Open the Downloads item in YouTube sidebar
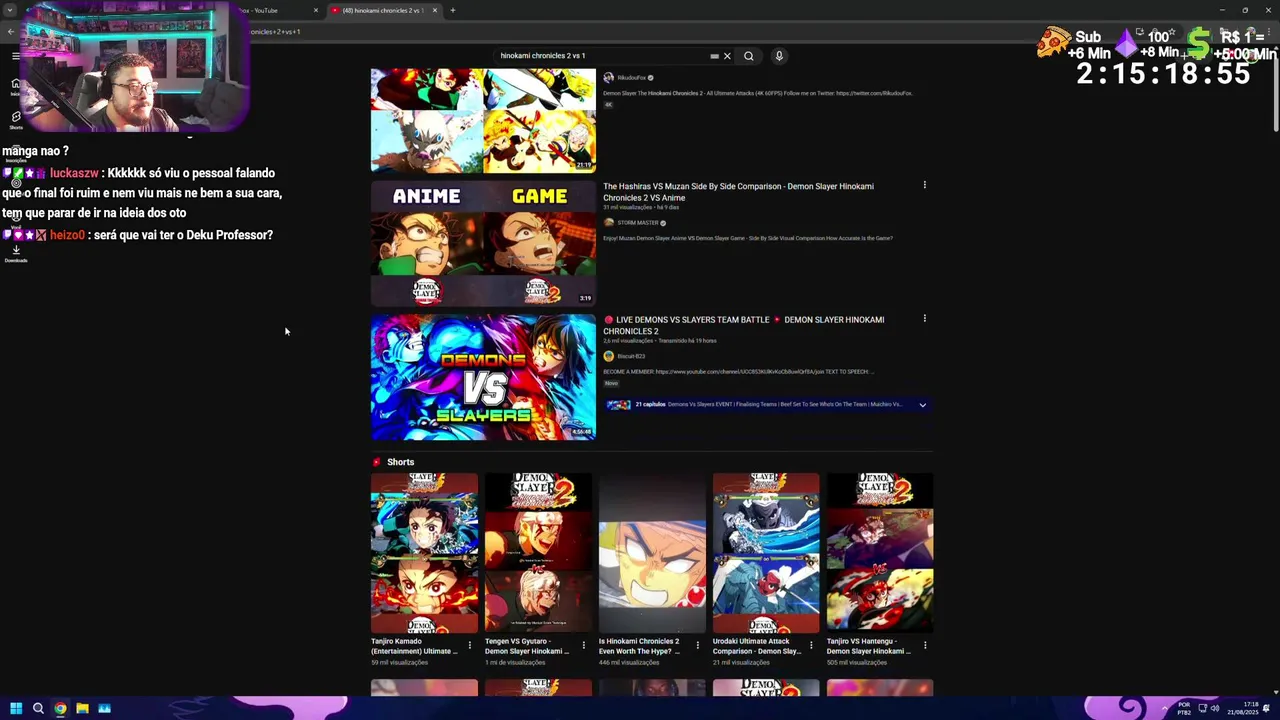This screenshot has width=1280, height=720. tap(16, 254)
